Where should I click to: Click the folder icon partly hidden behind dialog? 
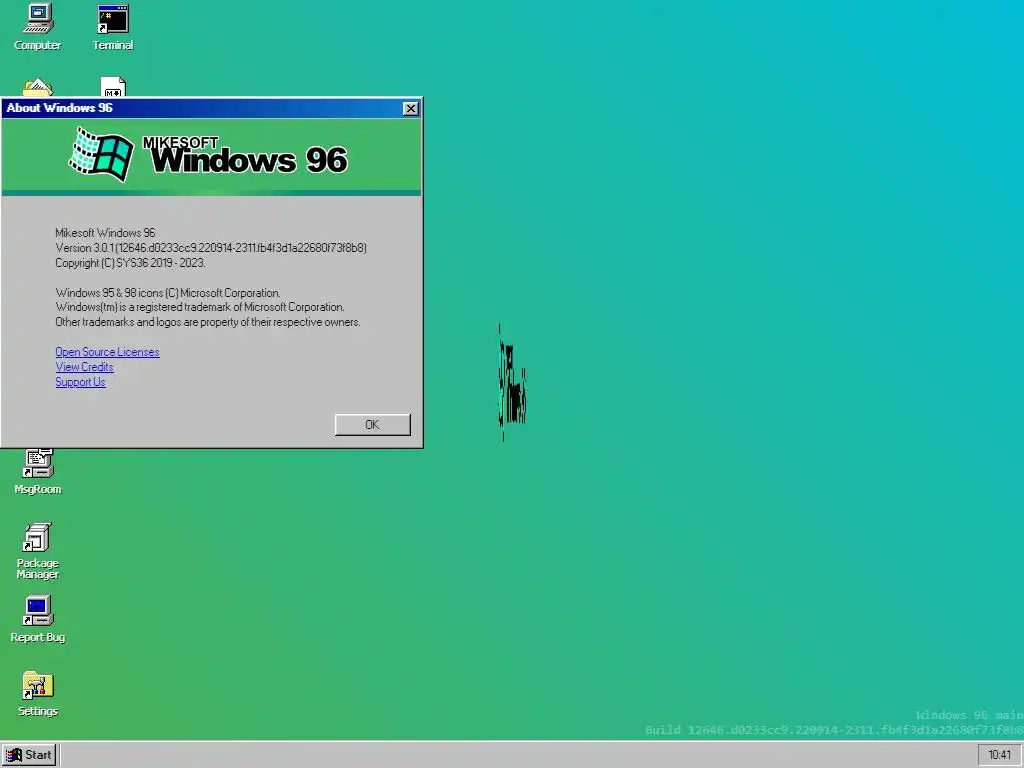tap(38, 87)
